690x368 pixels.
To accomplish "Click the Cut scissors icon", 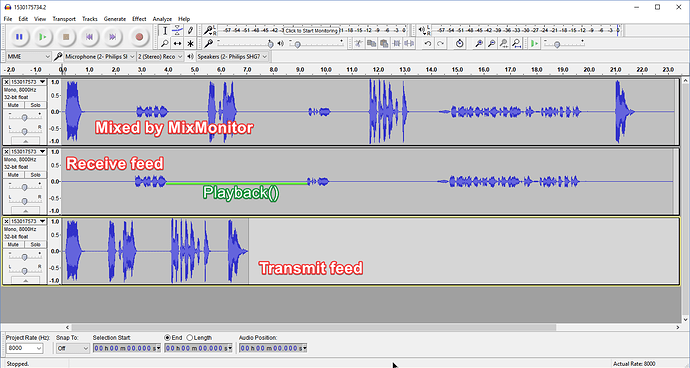I will pos(359,43).
